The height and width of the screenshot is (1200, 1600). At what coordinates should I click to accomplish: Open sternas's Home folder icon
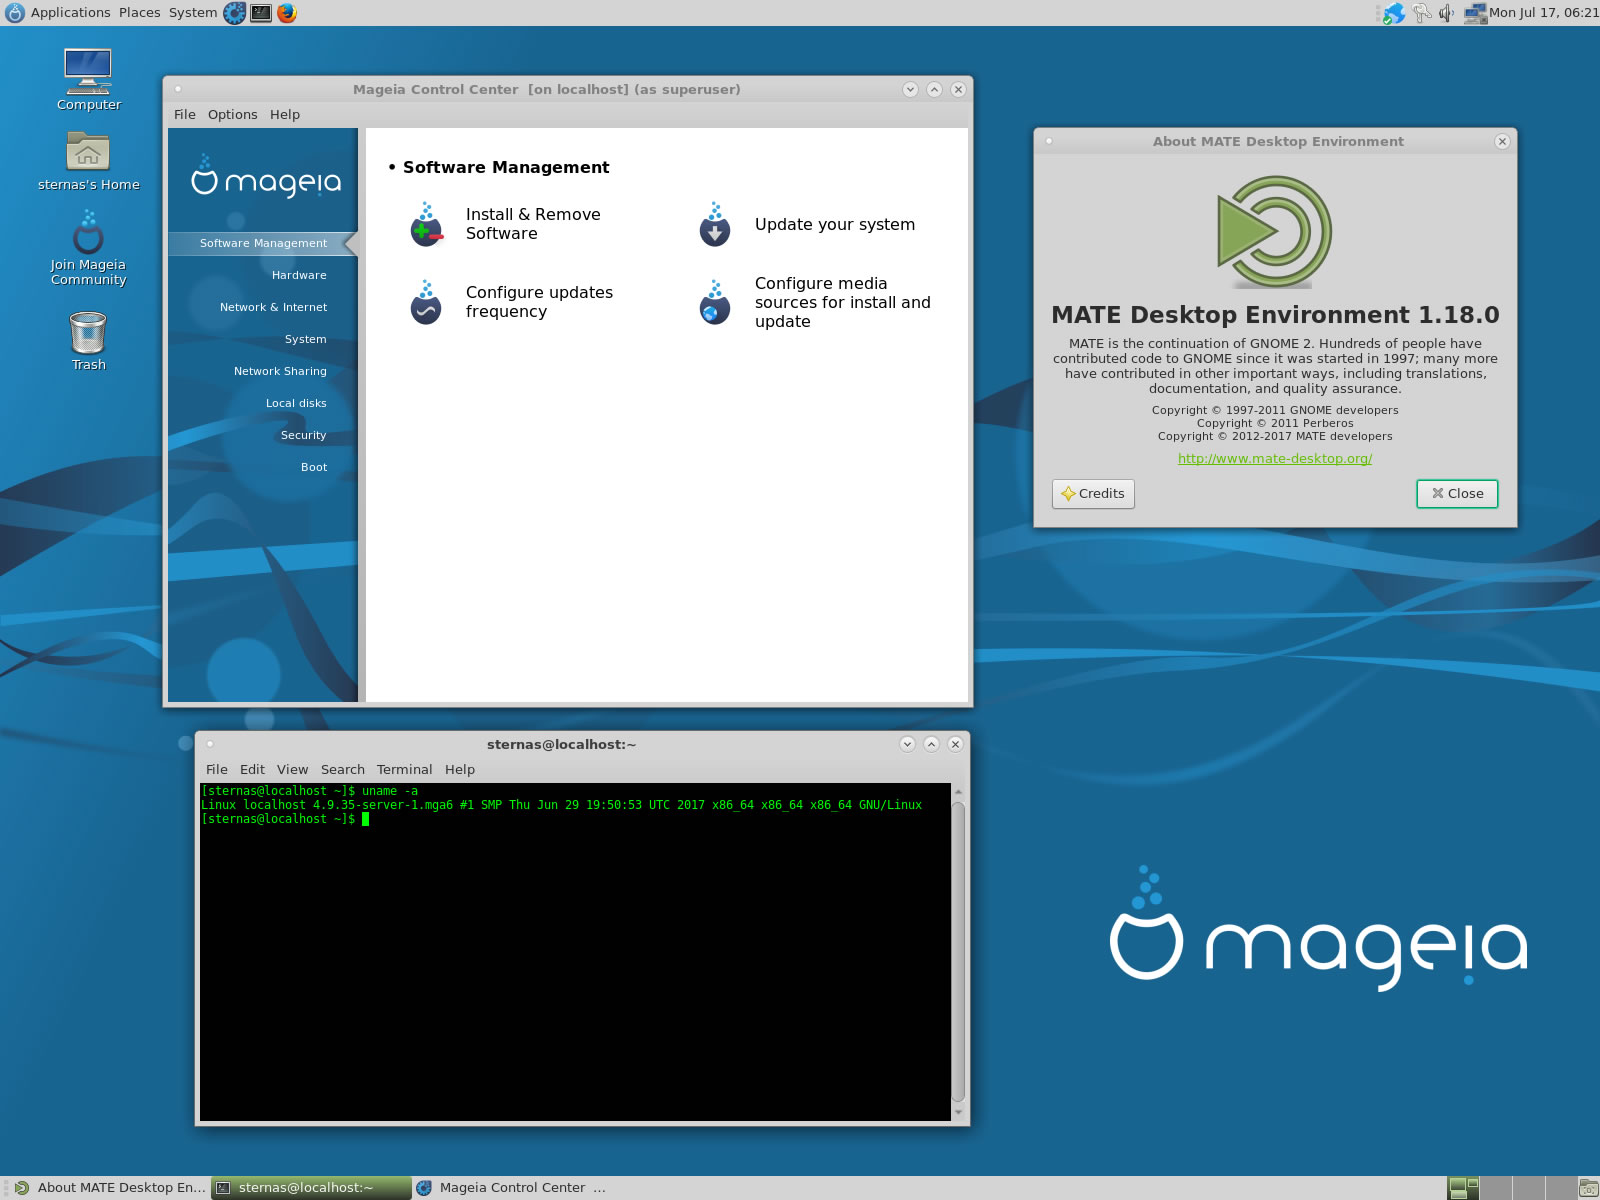88,152
